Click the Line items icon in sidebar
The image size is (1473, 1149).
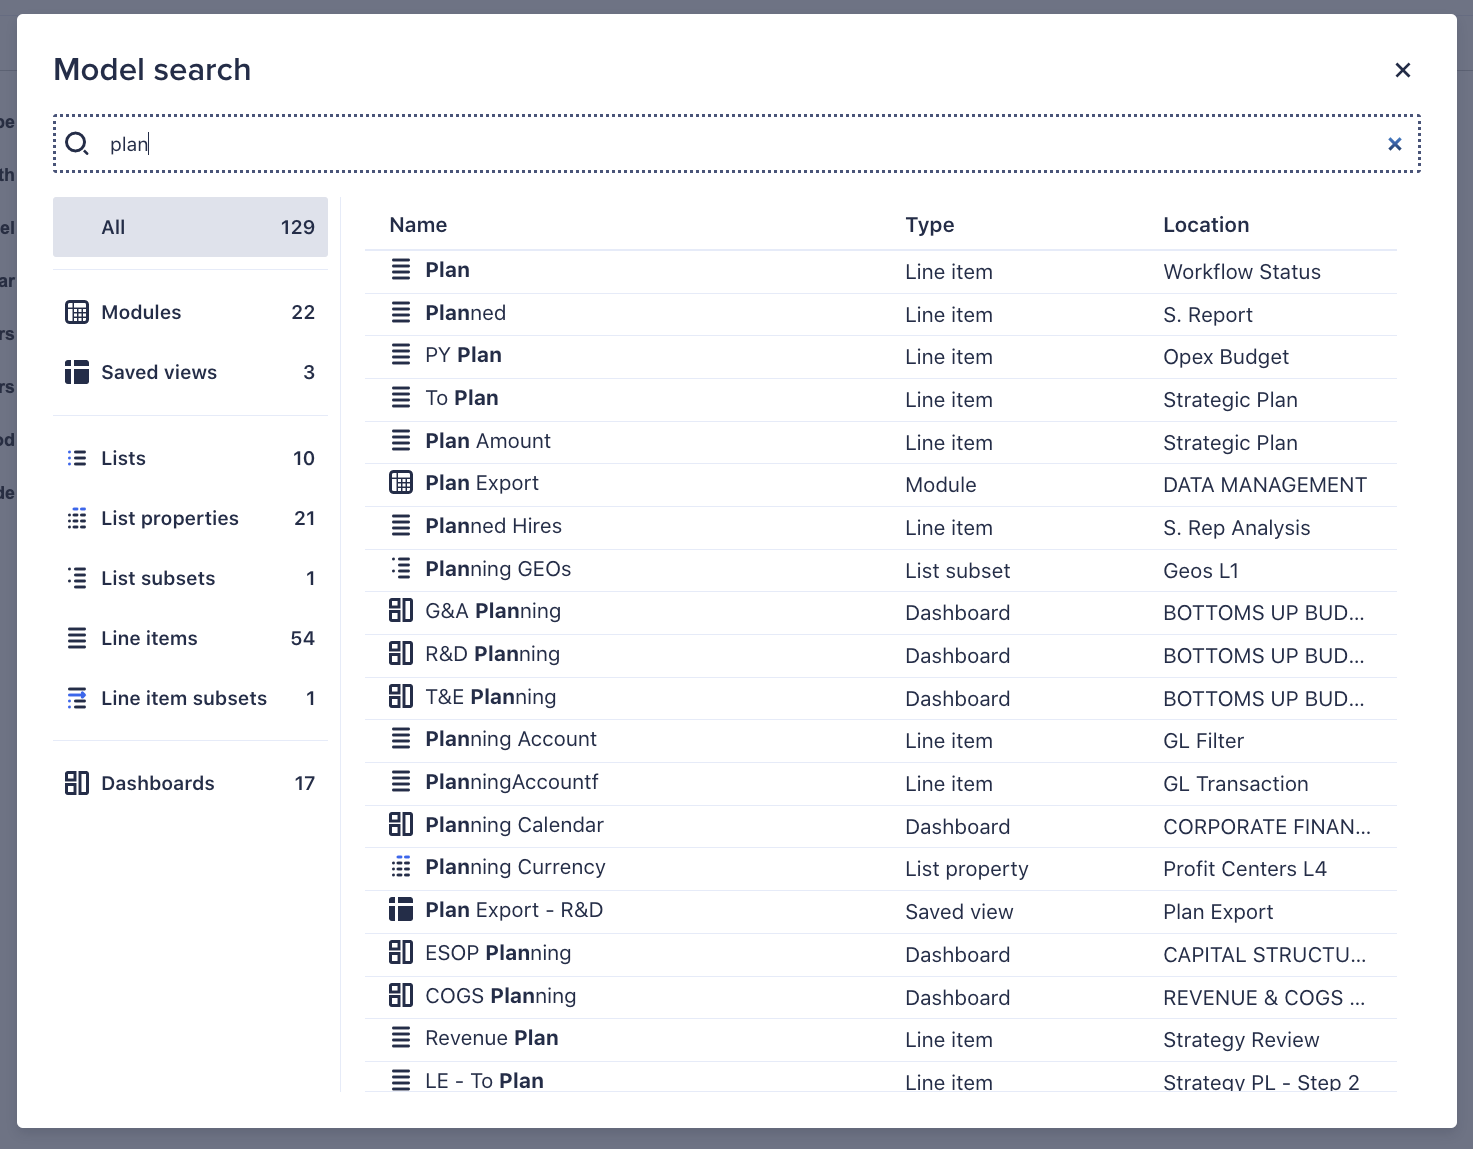click(77, 637)
